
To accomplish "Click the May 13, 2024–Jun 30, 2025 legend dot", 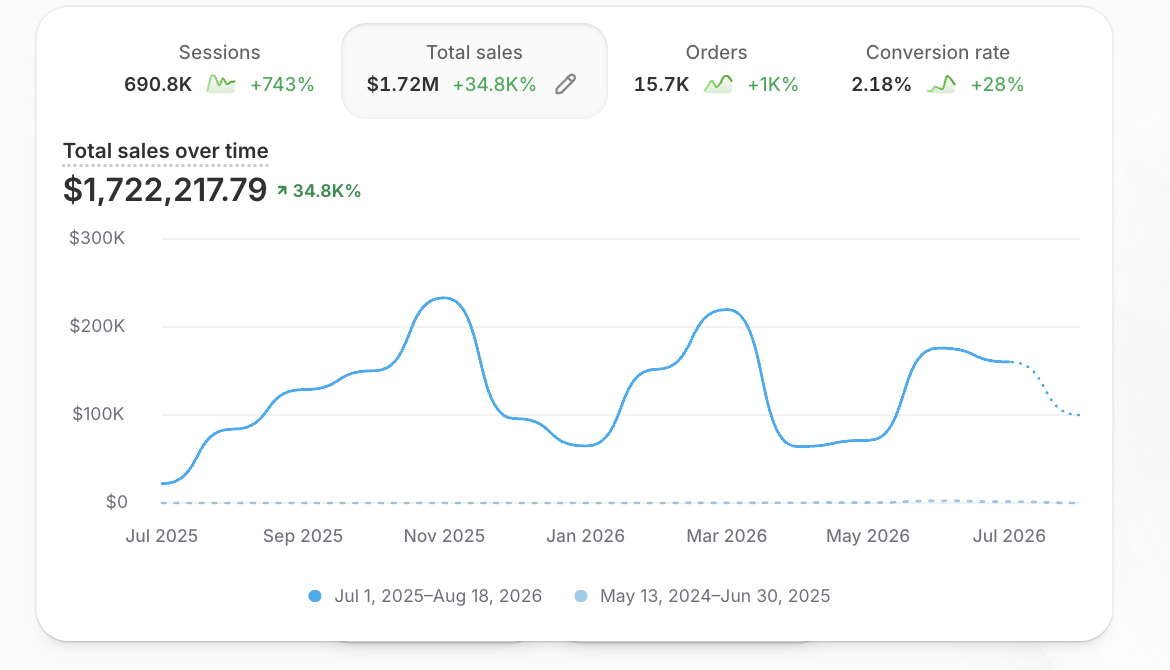I will pyautogui.click(x=581, y=596).
